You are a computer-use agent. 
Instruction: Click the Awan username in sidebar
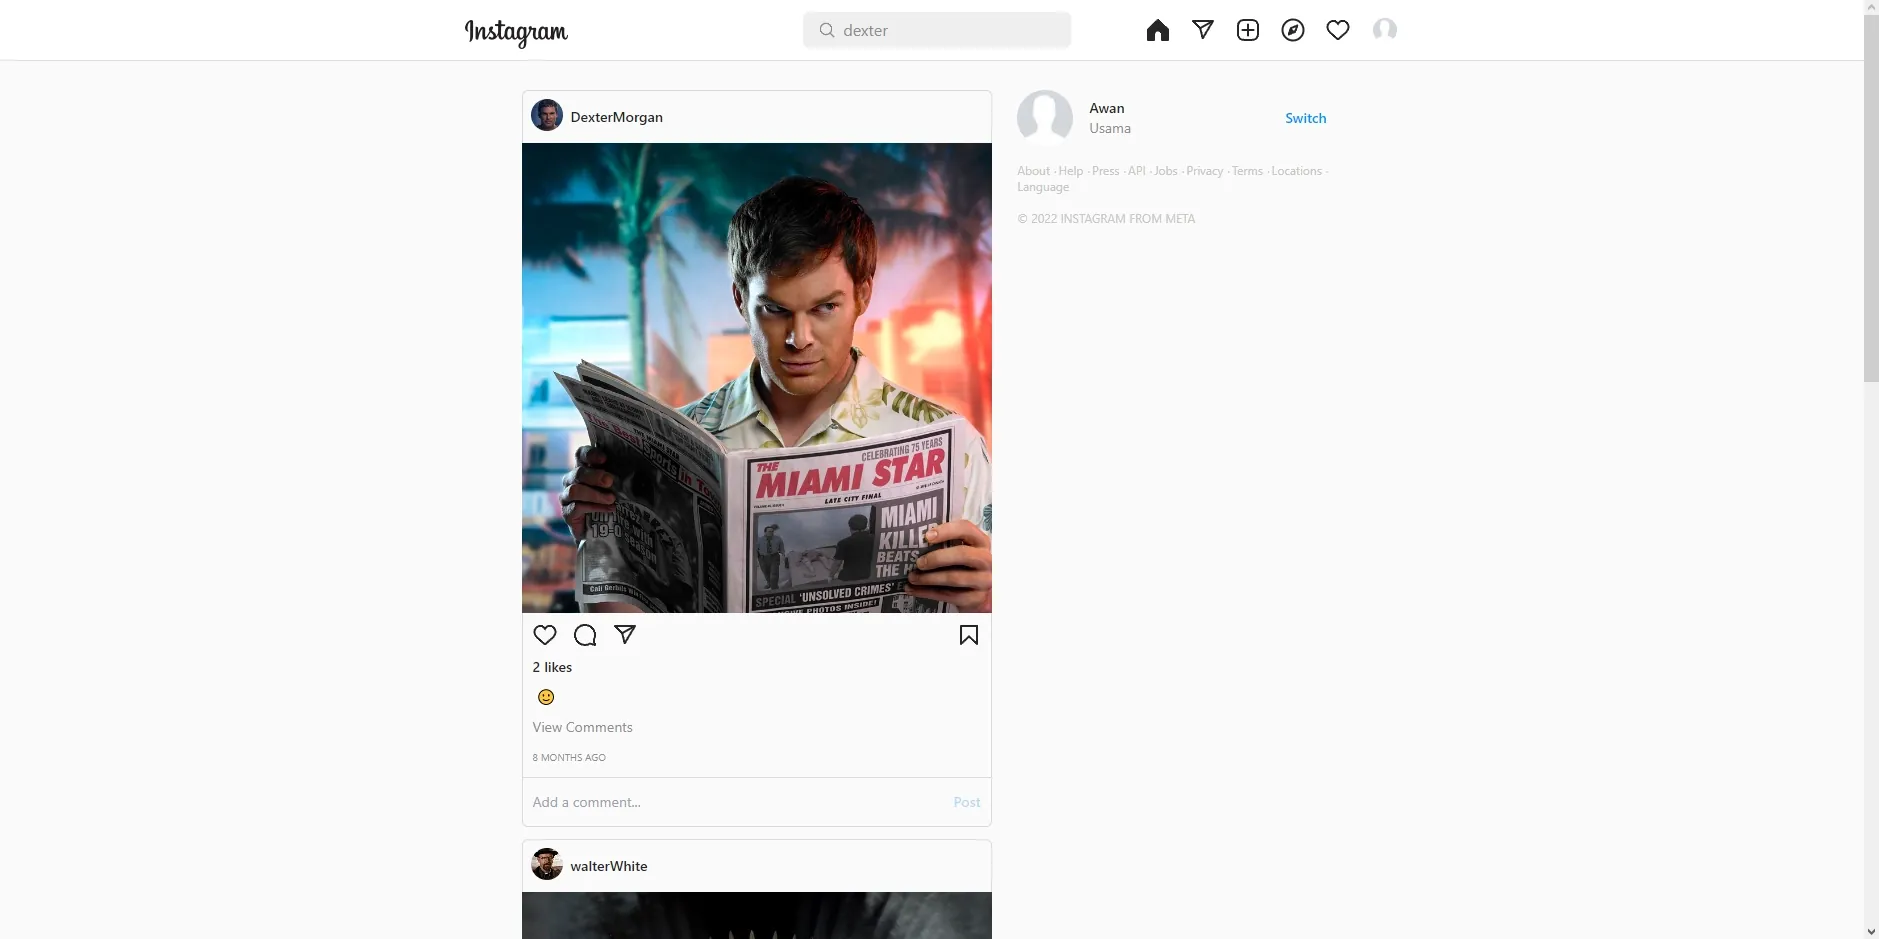pyautogui.click(x=1107, y=108)
